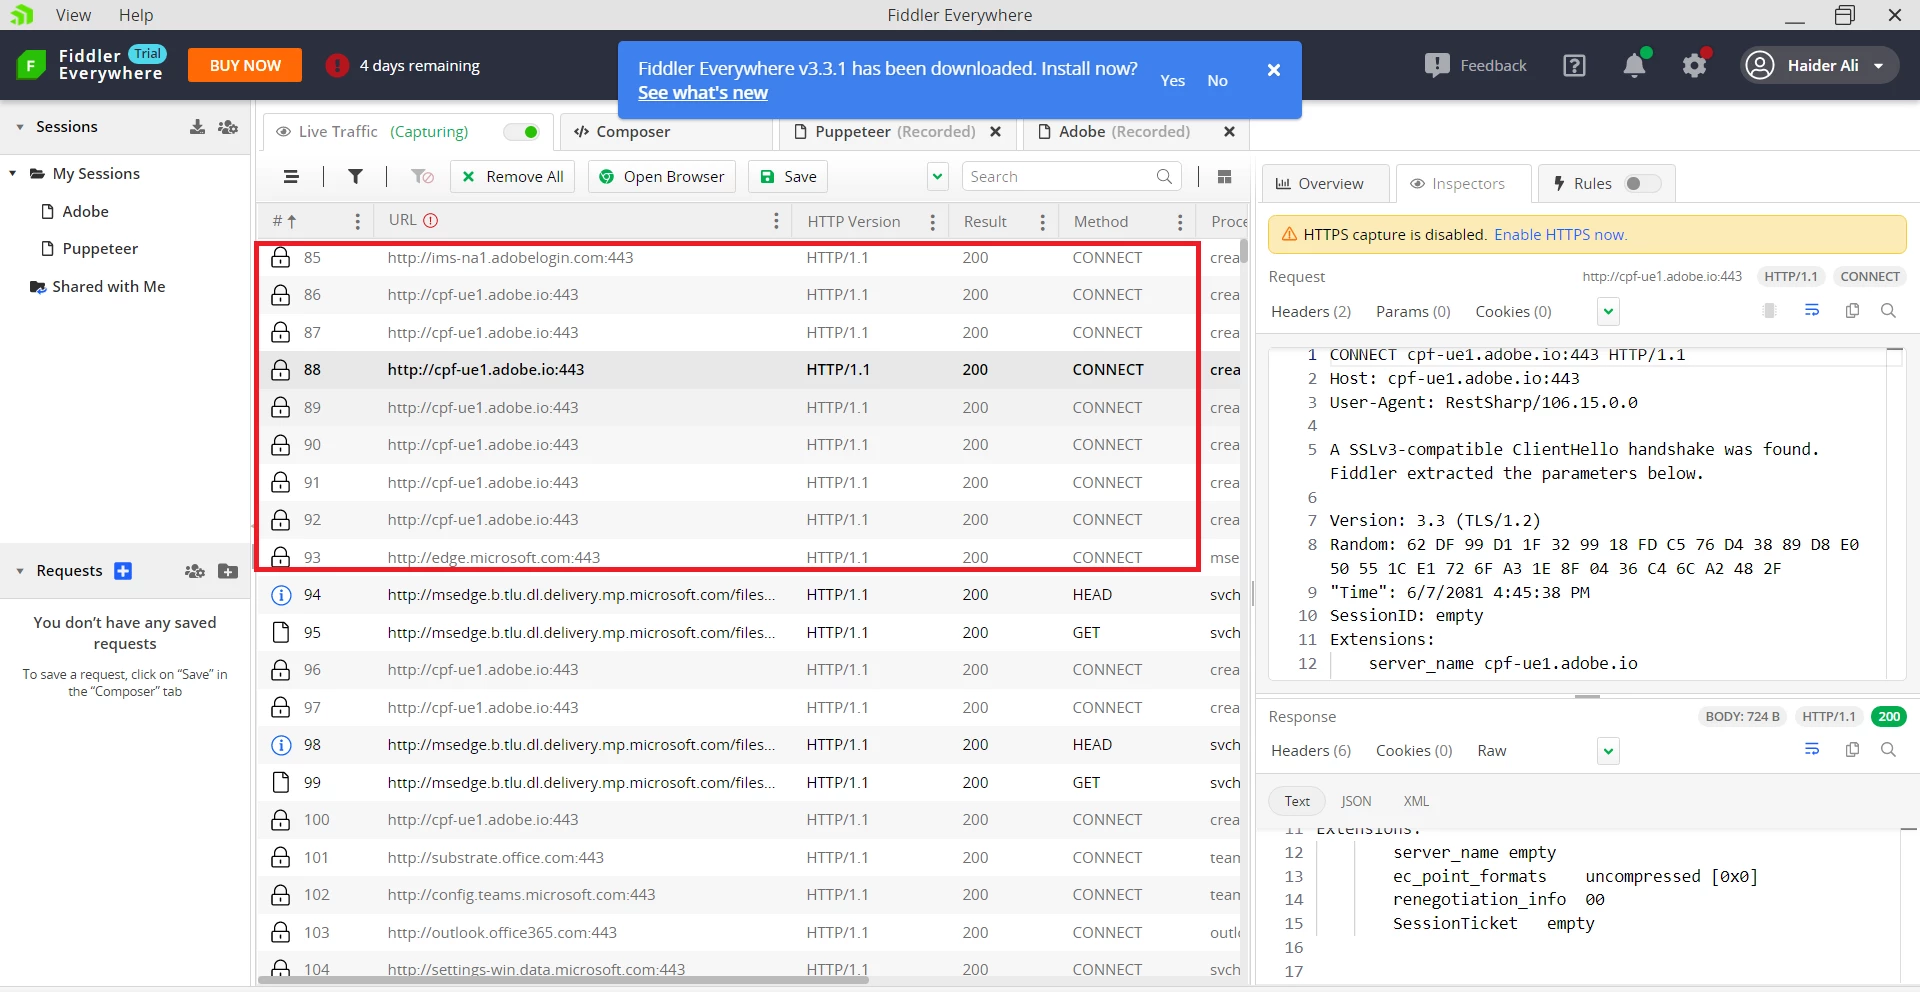Screen dimensions: 1920x992
Task: Import sessions with download icon
Action: (x=197, y=127)
